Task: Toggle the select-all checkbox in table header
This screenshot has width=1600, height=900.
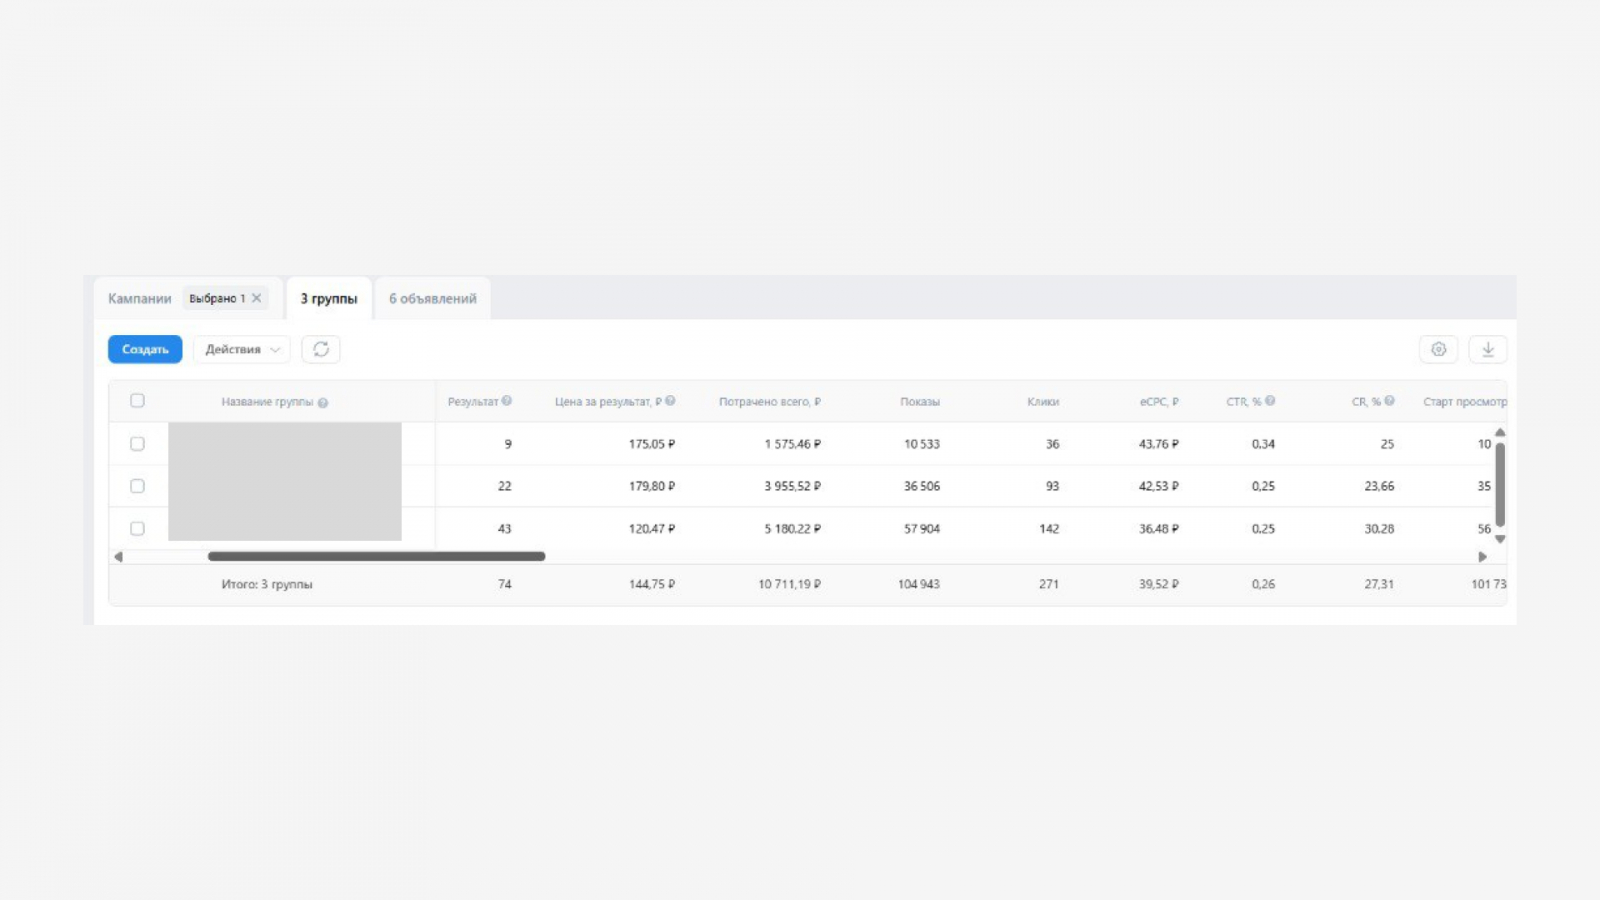Action: pyautogui.click(x=137, y=401)
